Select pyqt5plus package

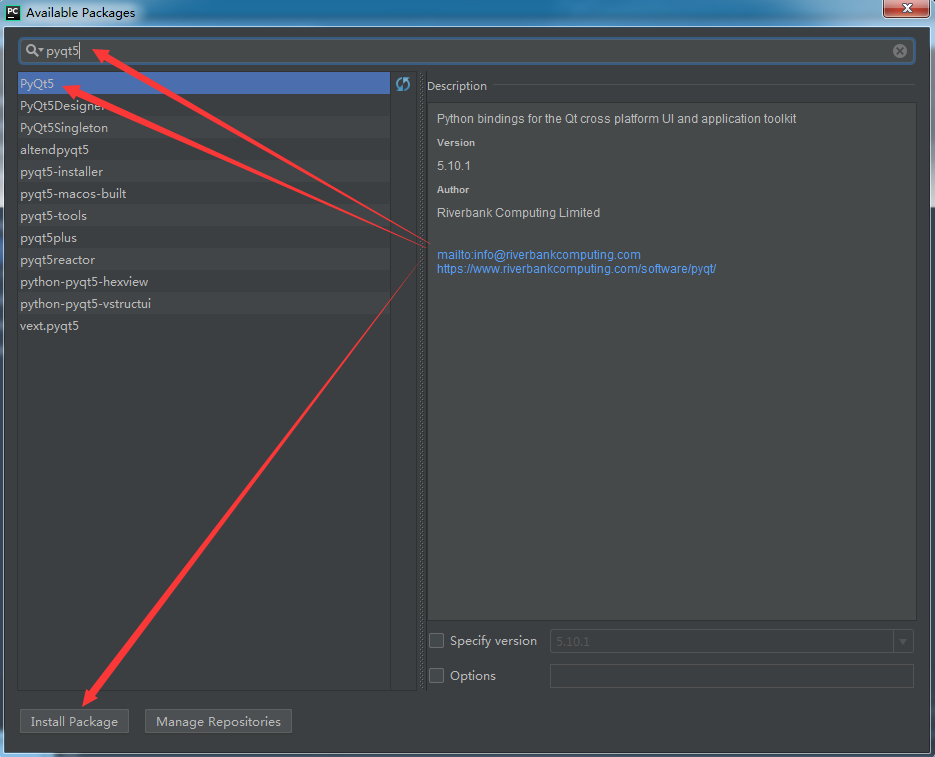204,238
